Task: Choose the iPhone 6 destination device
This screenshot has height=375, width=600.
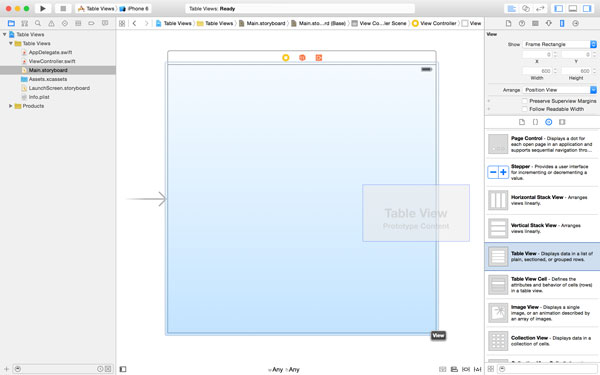Action: pyautogui.click(x=134, y=8)
